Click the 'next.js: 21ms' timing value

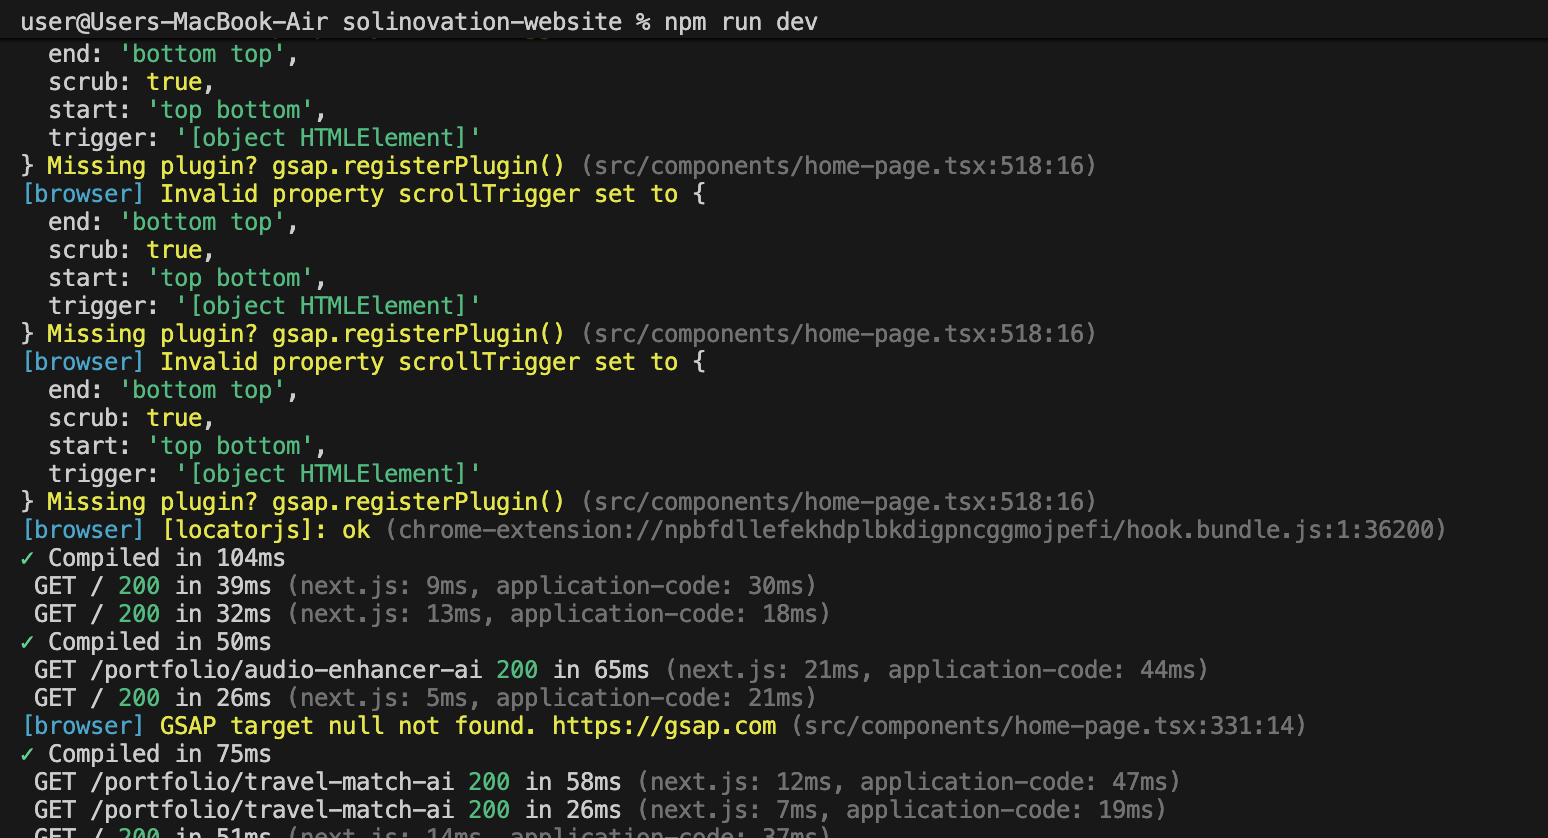click(769, 670)
